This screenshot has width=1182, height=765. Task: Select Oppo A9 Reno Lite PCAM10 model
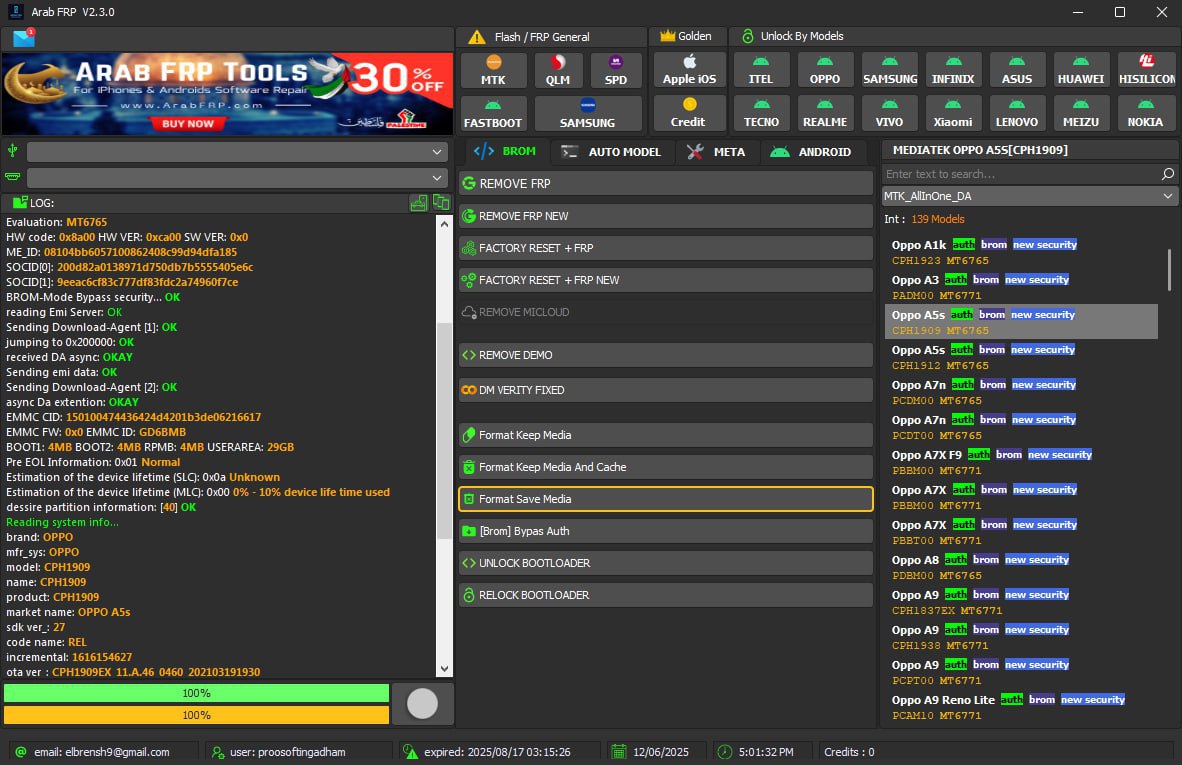tap(1021, 707)
